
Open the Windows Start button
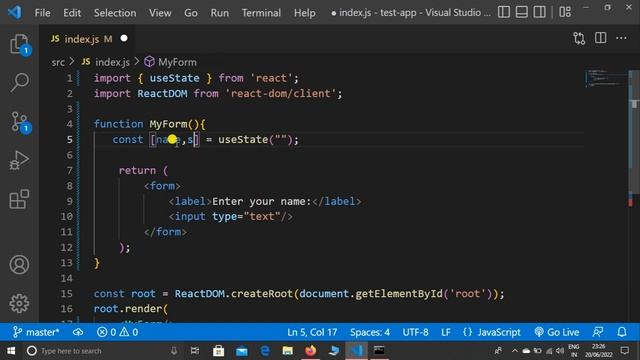(x=11, y=351)
